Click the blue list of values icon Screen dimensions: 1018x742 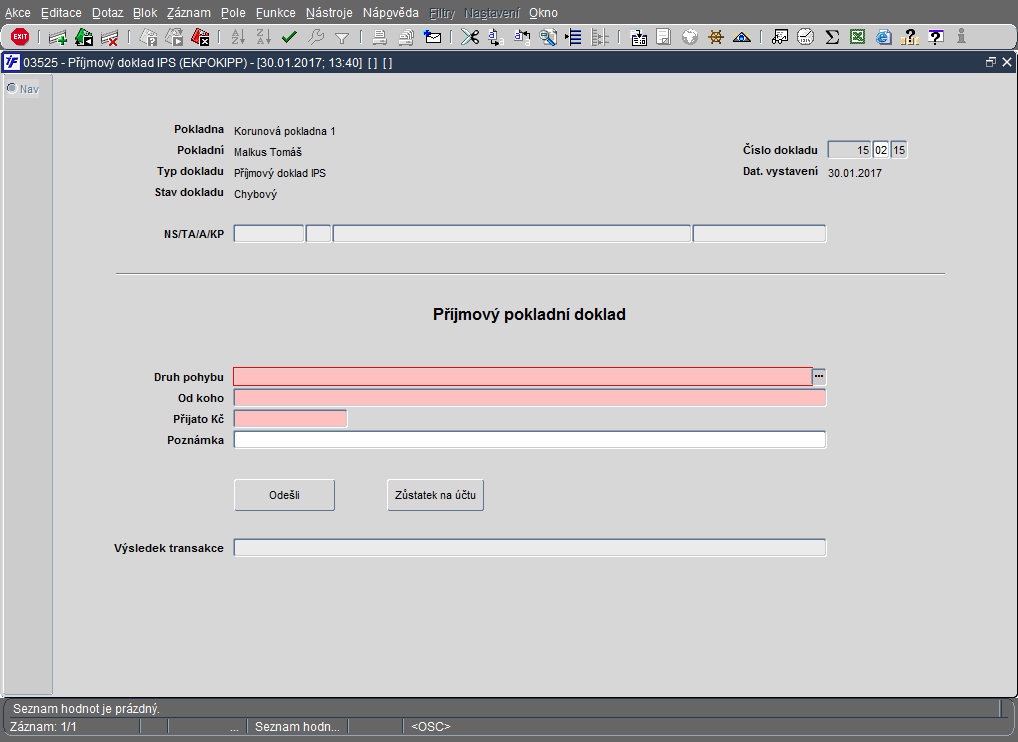574,38
